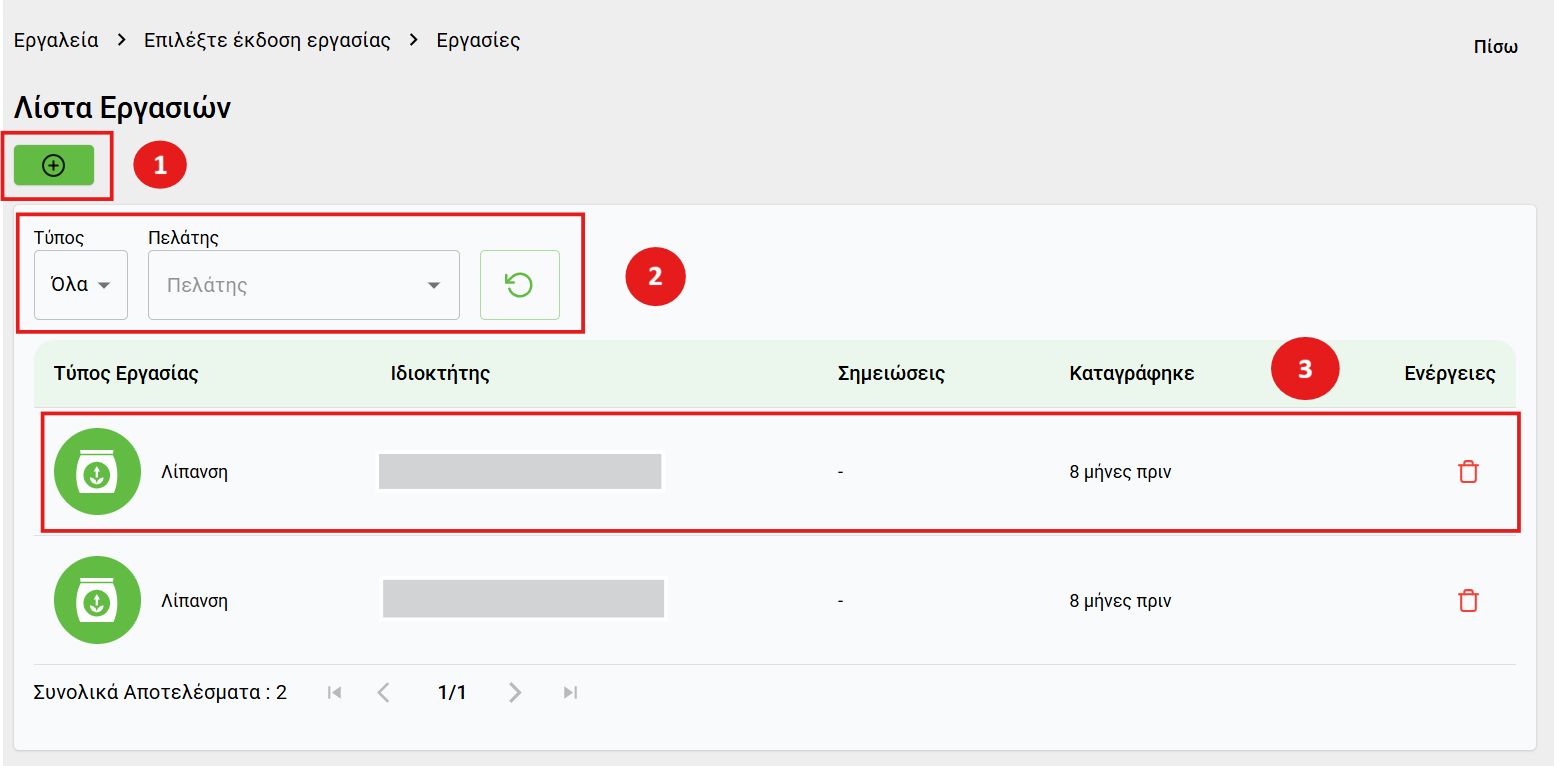The height and width of the screenshot is (766, 1554).
Task: Click first row's fertilization bag icon
Action: tap(97, 472)
